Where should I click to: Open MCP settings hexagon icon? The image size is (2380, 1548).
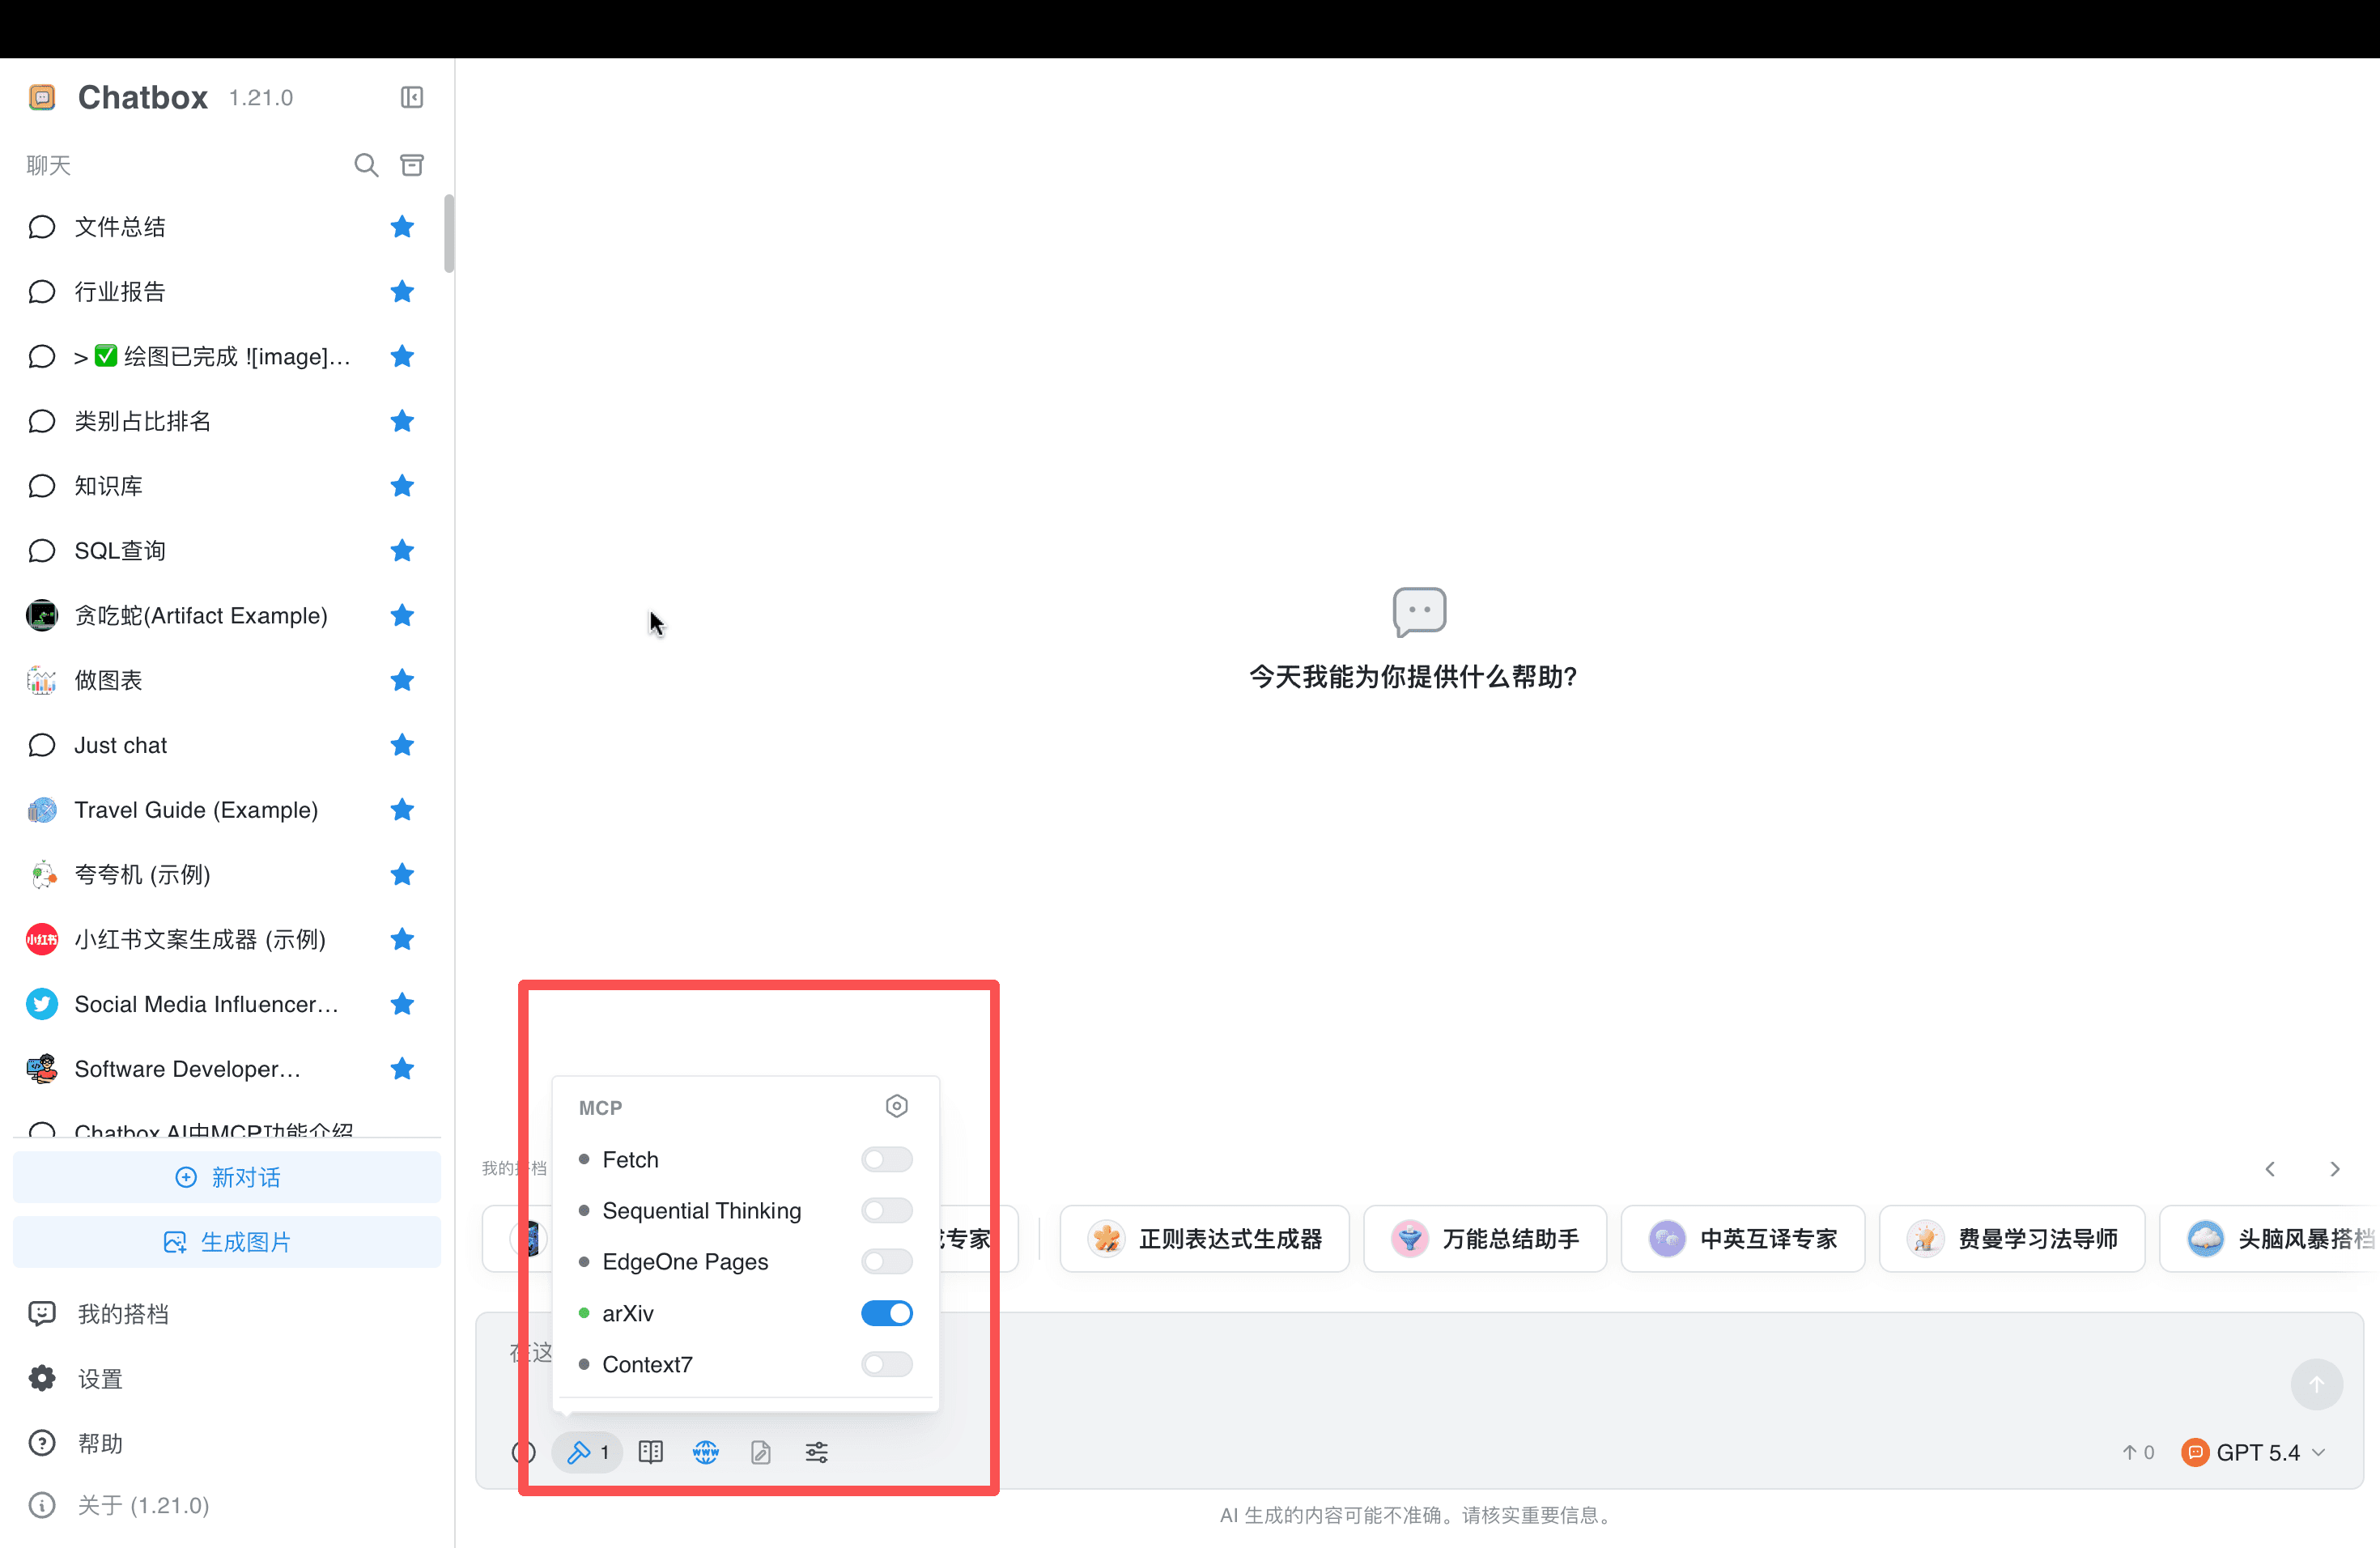click(x=896, y=1106)
